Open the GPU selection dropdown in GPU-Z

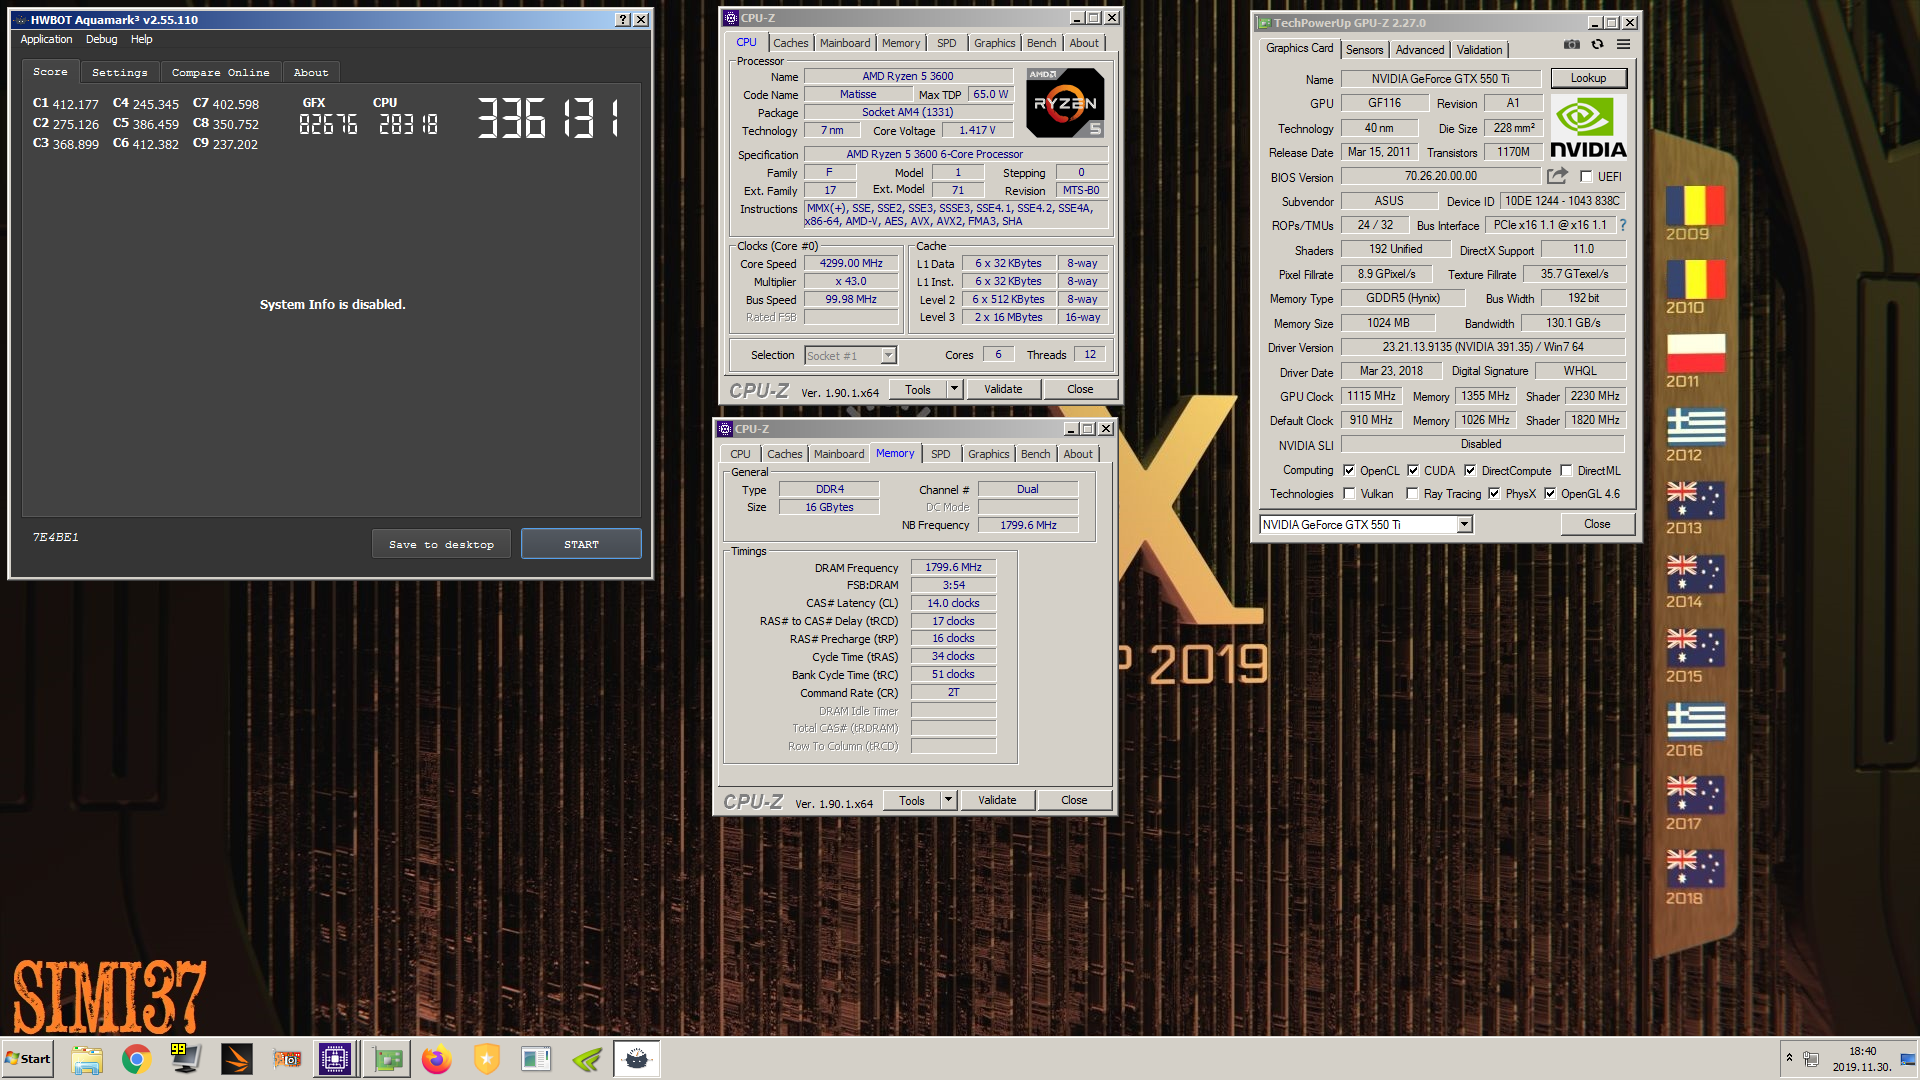[1464, 525]
